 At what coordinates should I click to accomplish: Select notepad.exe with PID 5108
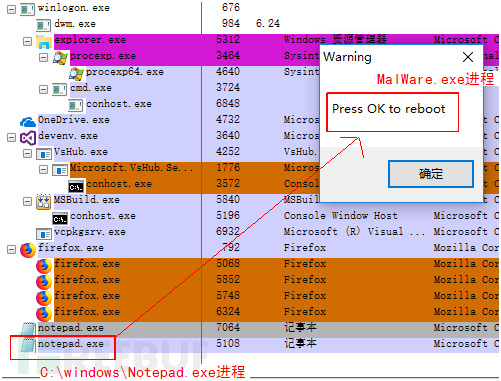(71, 344)
